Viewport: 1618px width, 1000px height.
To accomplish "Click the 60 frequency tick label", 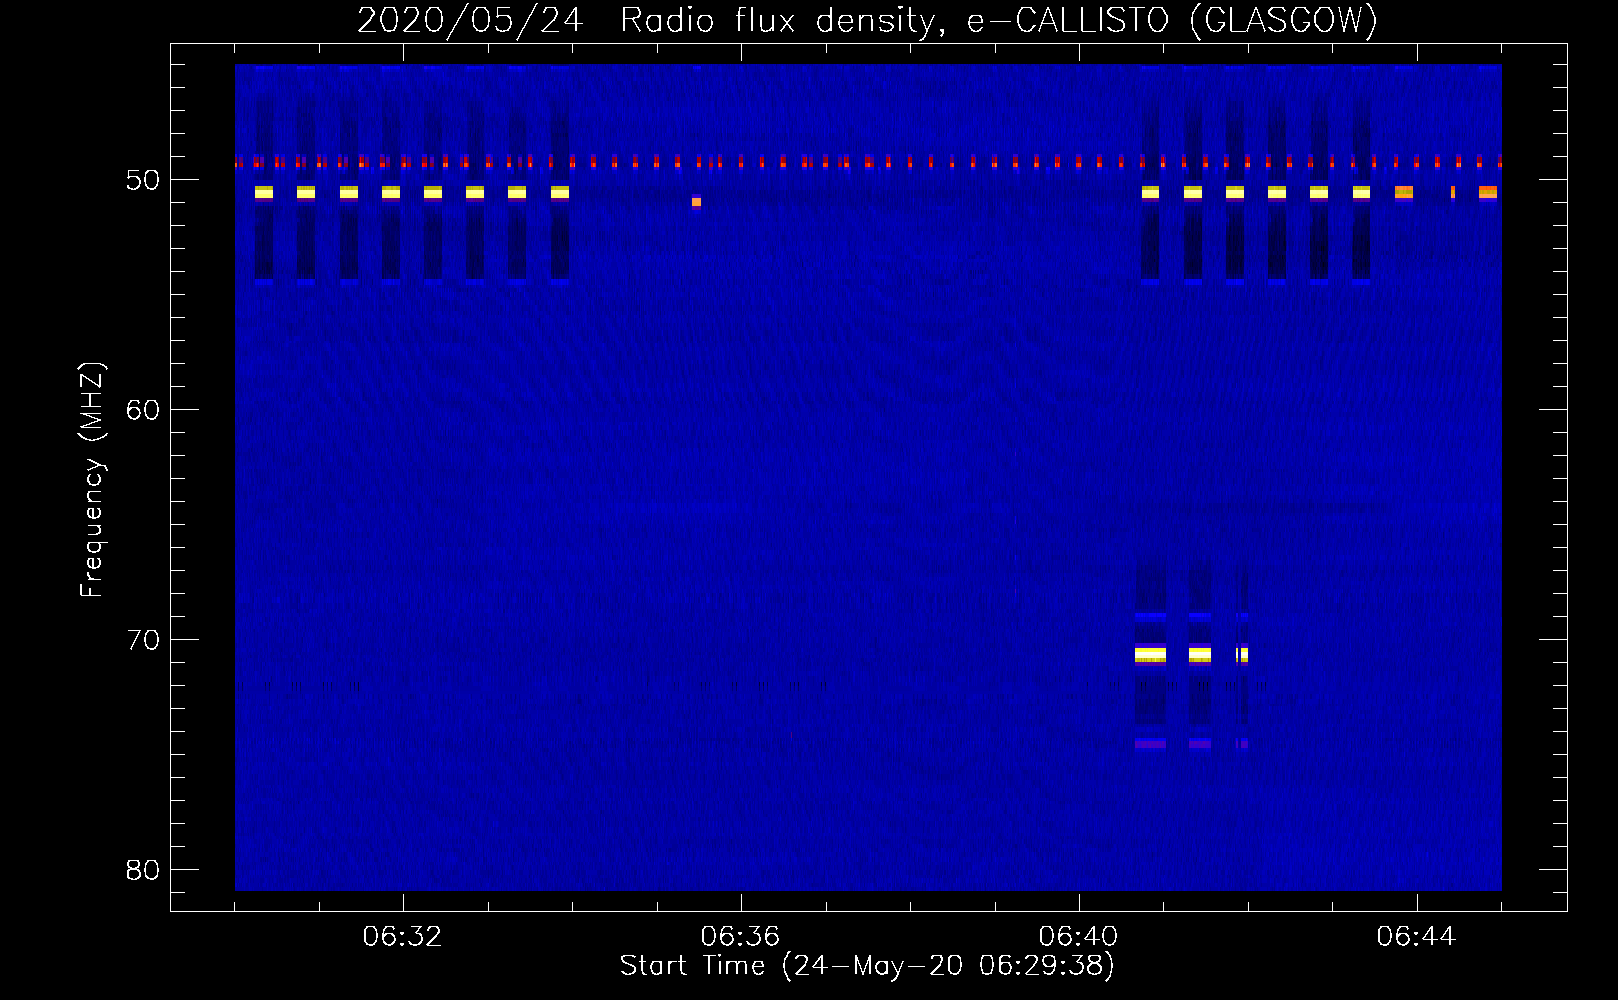I will pos(143,410).
